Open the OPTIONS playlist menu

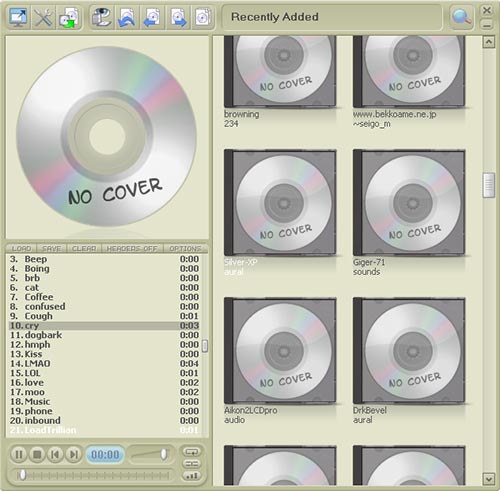pos(185,249)
